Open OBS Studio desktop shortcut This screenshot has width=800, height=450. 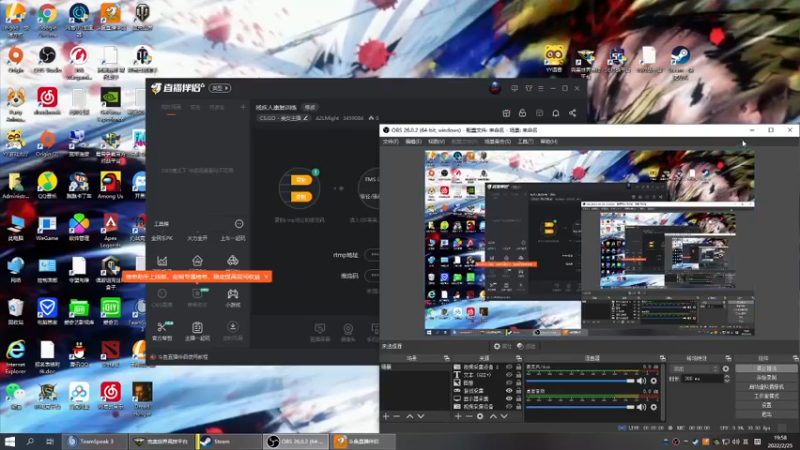pos(47,60)
